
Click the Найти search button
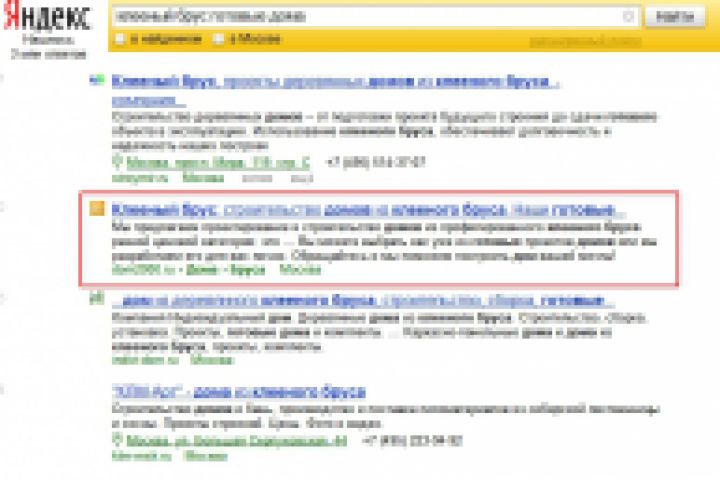[x=675, y=17]
